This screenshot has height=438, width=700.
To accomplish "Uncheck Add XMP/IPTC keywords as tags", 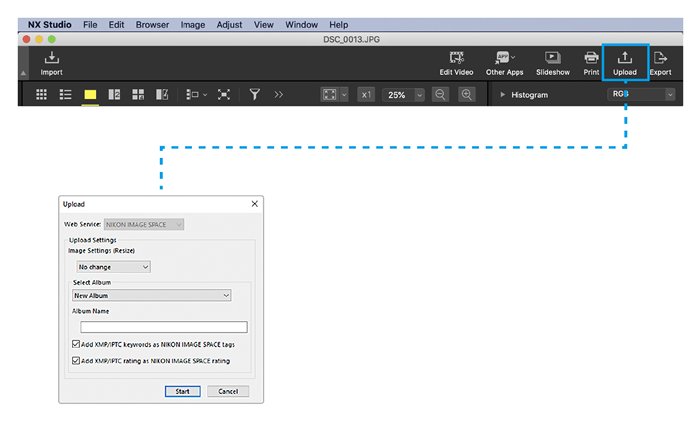I will 77,344.
